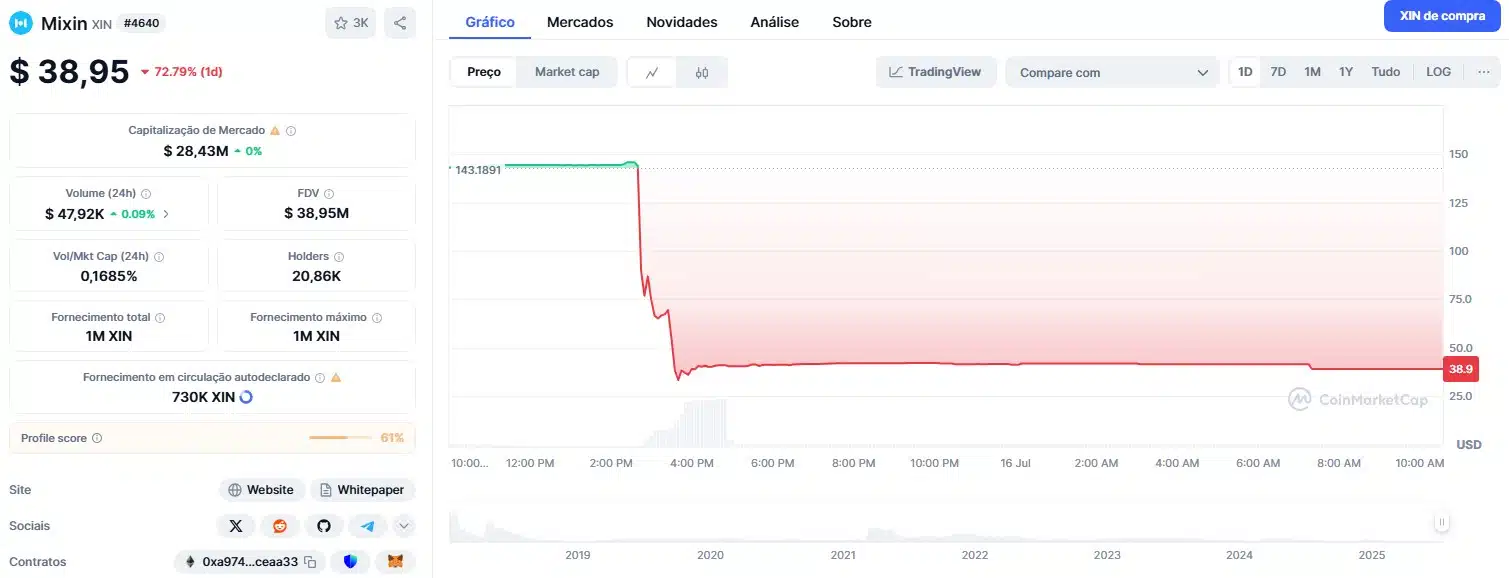Click the XIN de compra button
This screenshot has width=1509, height=578.
click(x=1442, y=16)
